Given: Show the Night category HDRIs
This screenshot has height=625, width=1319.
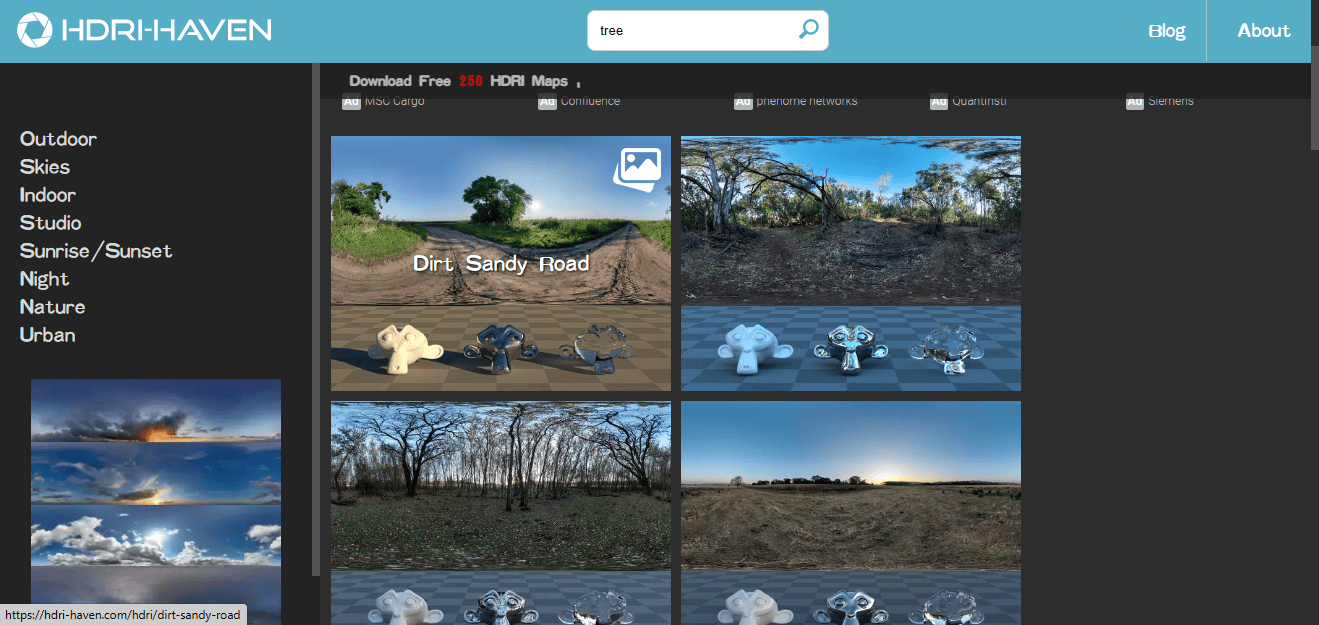Looking at the screenshot, I should (x=45, y=279).
